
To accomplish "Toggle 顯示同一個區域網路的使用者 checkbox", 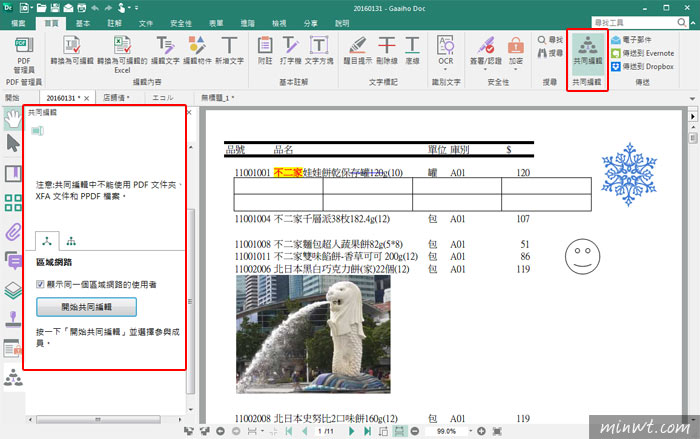I will (x=40, y=284).
